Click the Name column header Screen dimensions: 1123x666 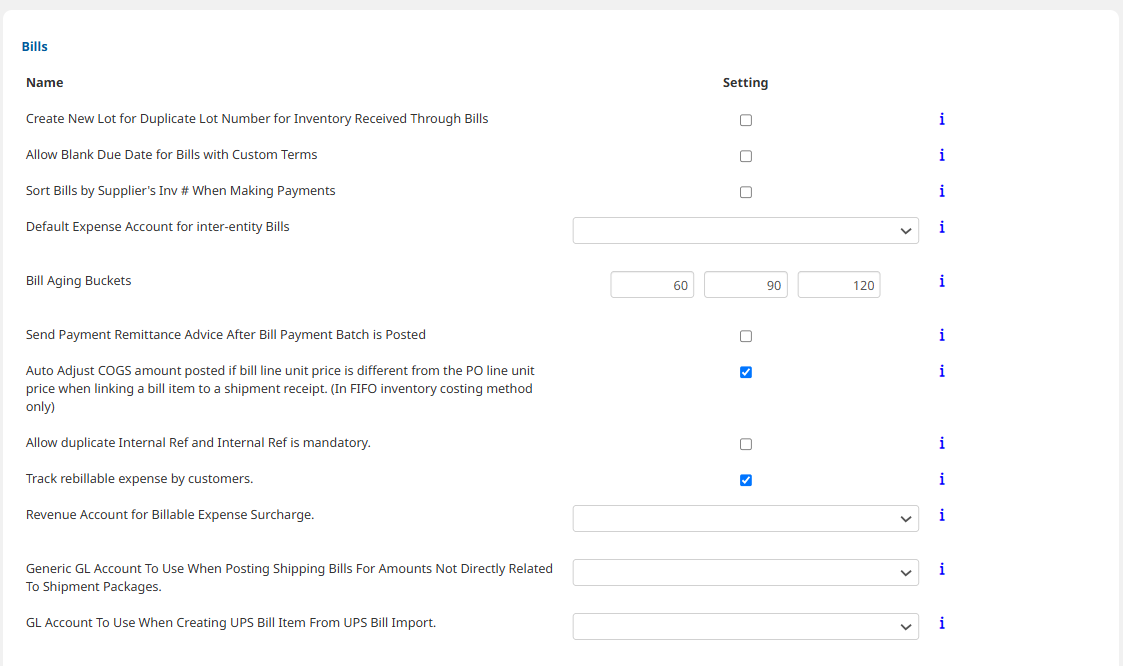point(44,82)
